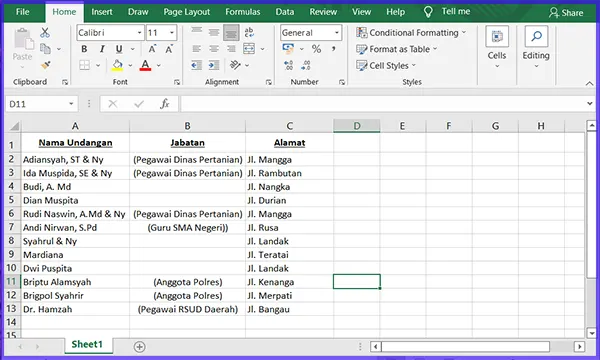Switch to the Draw tab
The width and height of the screenshot is (600, 360).
click(x=138, y=12)
